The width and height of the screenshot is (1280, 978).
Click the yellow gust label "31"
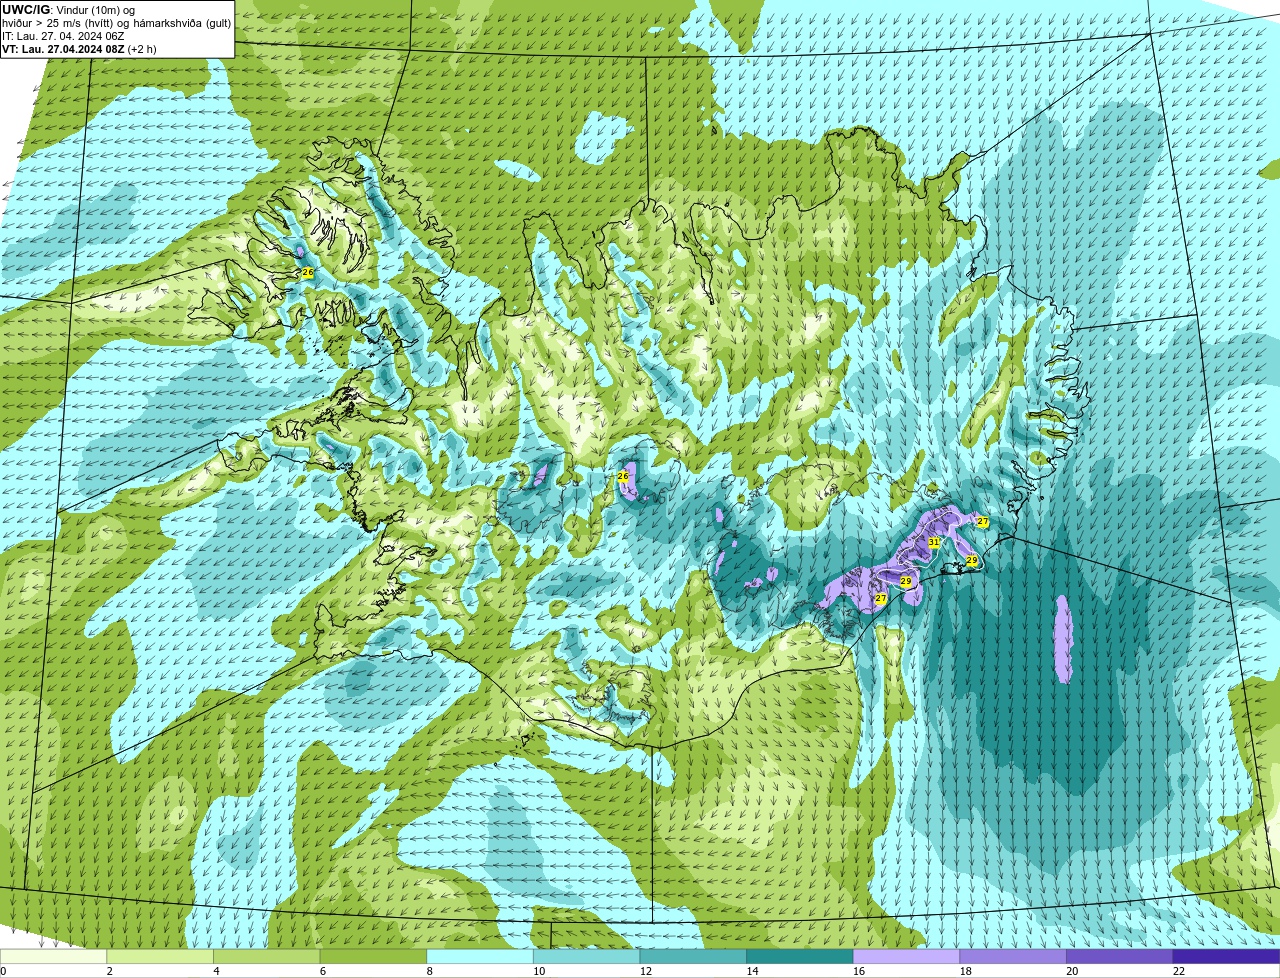click(933, 542)
